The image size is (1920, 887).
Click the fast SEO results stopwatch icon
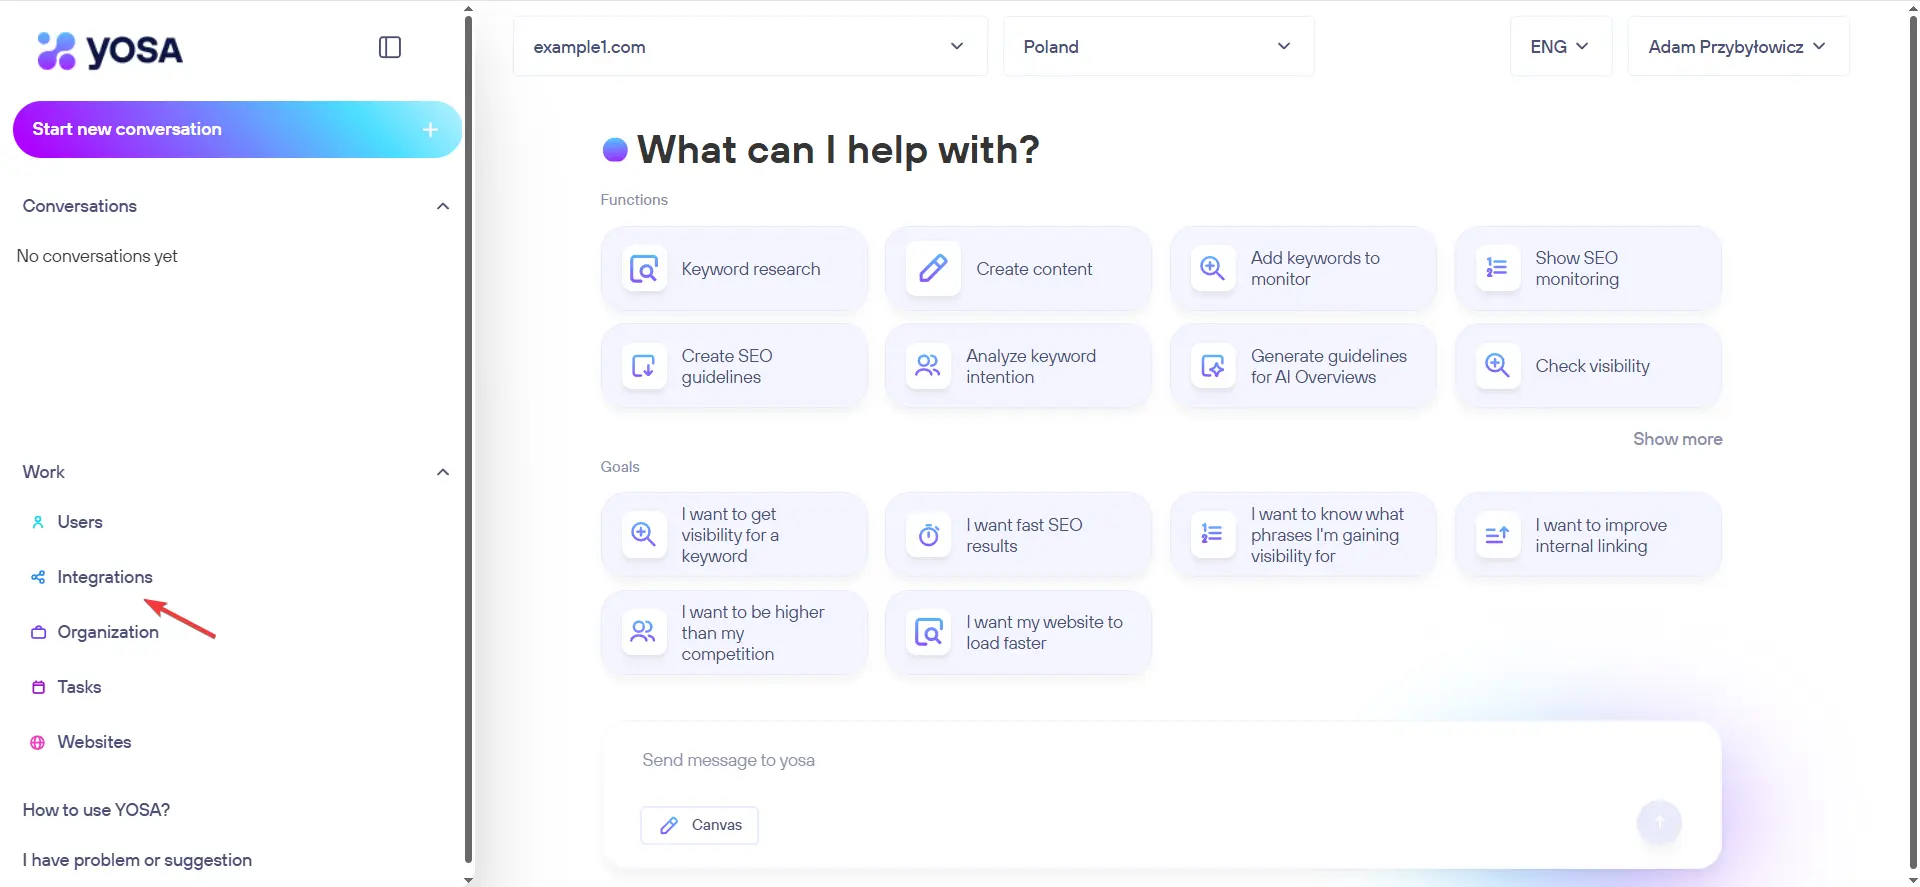(928, 535)
